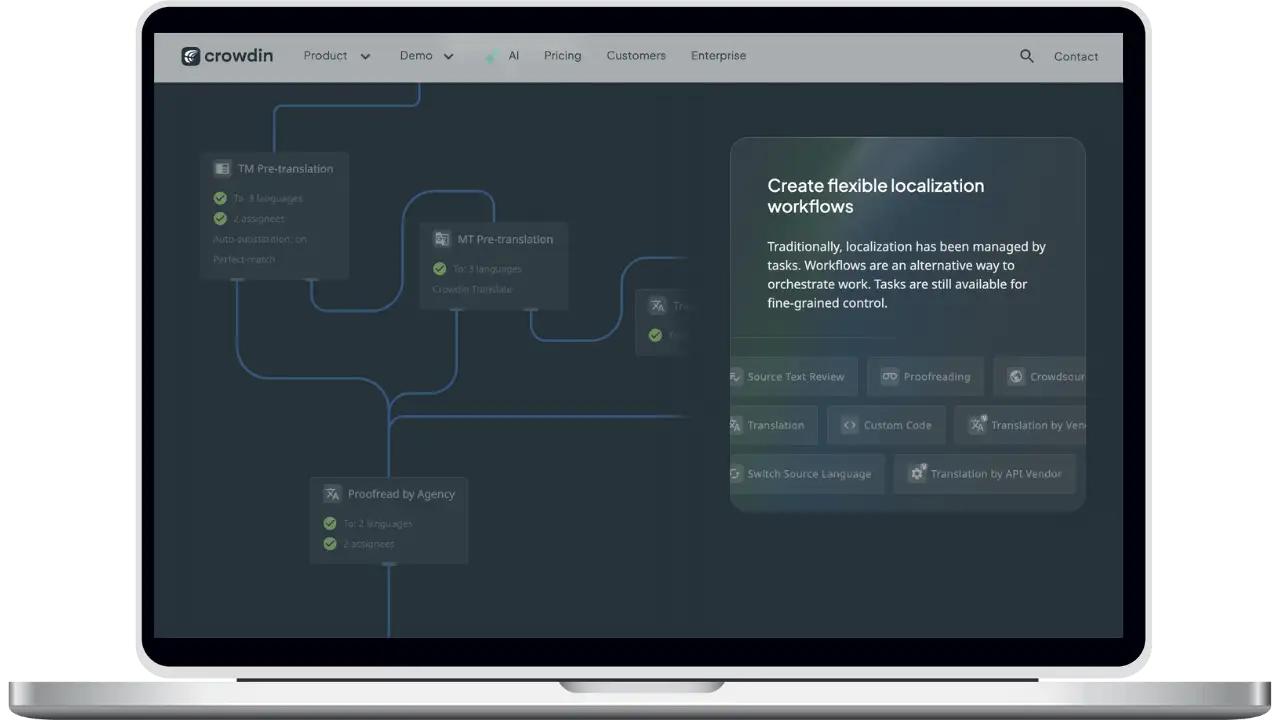Screen dimensions: 1280x720
Task: Click the Proofreading glasses icon
Action: 889,377
